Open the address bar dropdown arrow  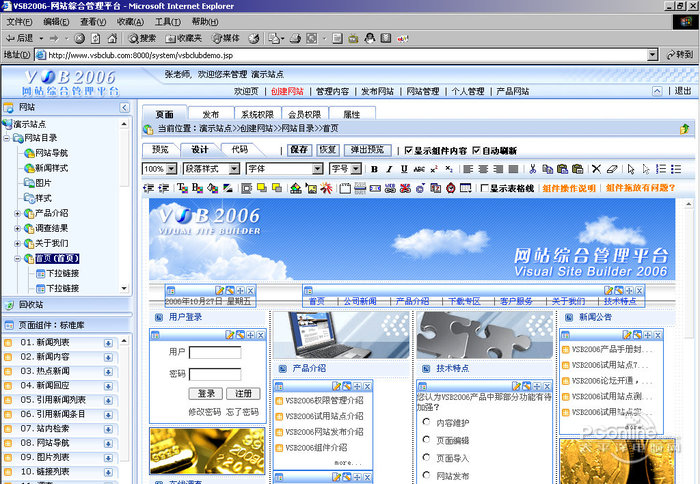tap(652, 55)
